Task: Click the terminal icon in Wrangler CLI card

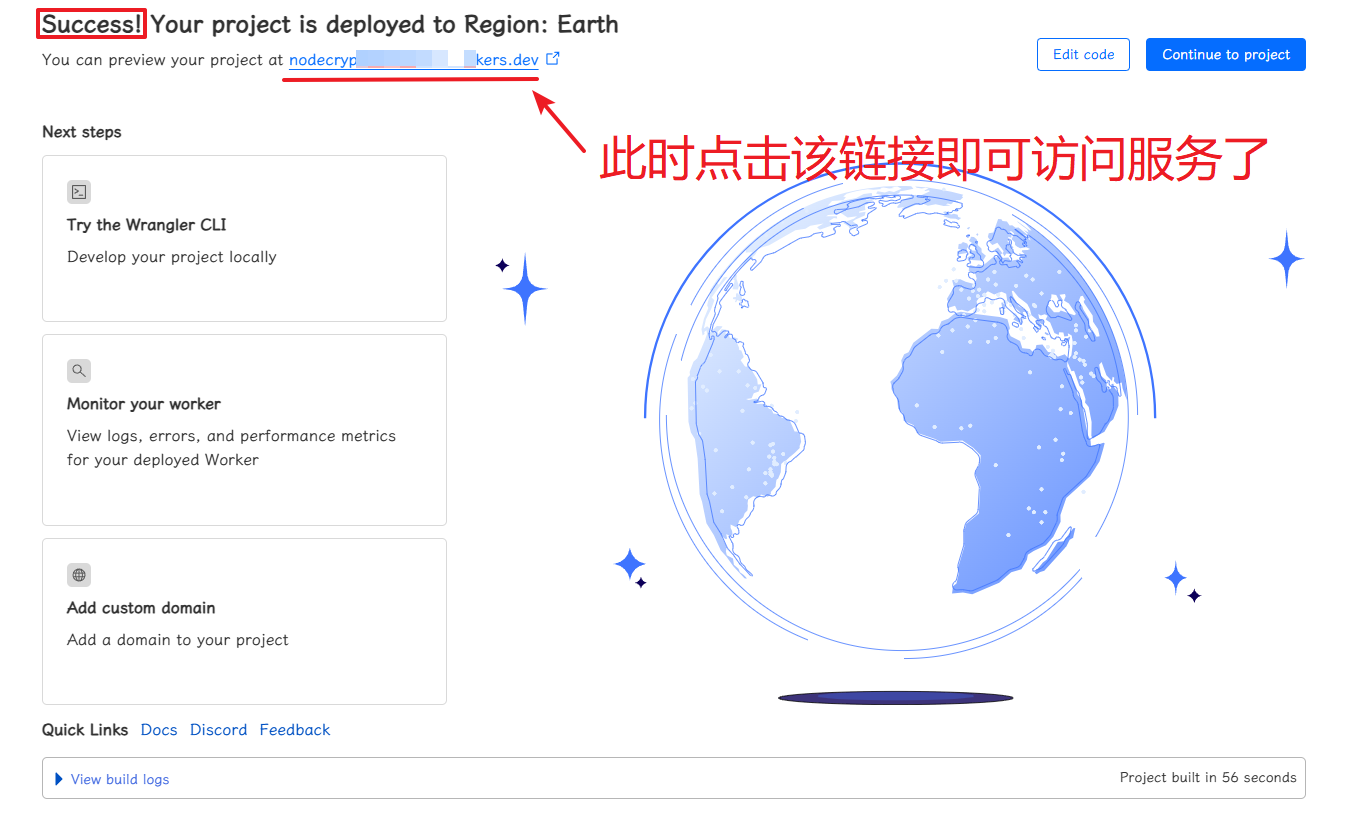Action: pyautogui.click(x=79, y=192)
